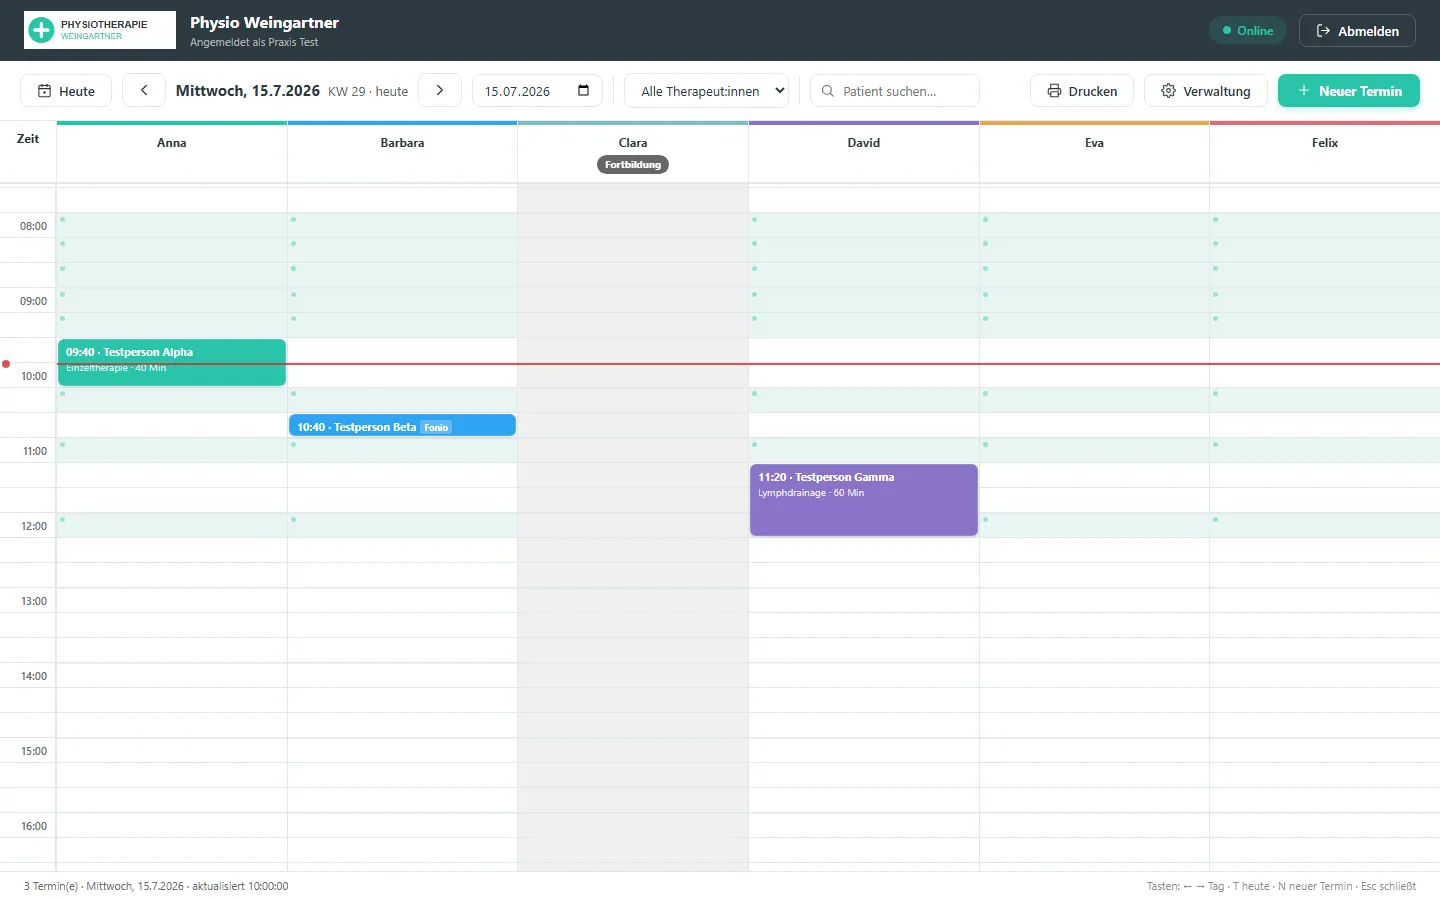Open Testperson Gamma 11:20 appointment
1440x900 pixels.
pyautogui.click(x=864, y=500)
